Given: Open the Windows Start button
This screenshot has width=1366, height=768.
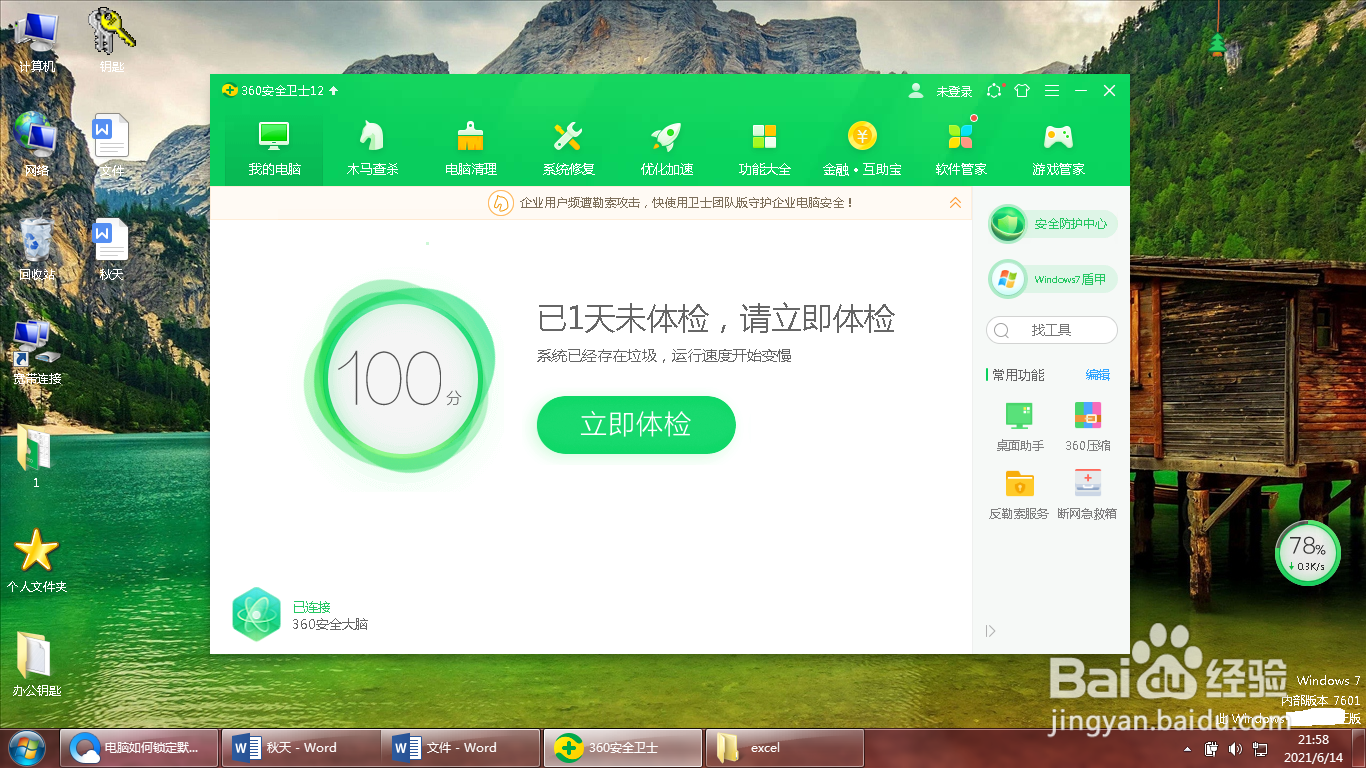Looking at the screenshot, I should [25, 747].
